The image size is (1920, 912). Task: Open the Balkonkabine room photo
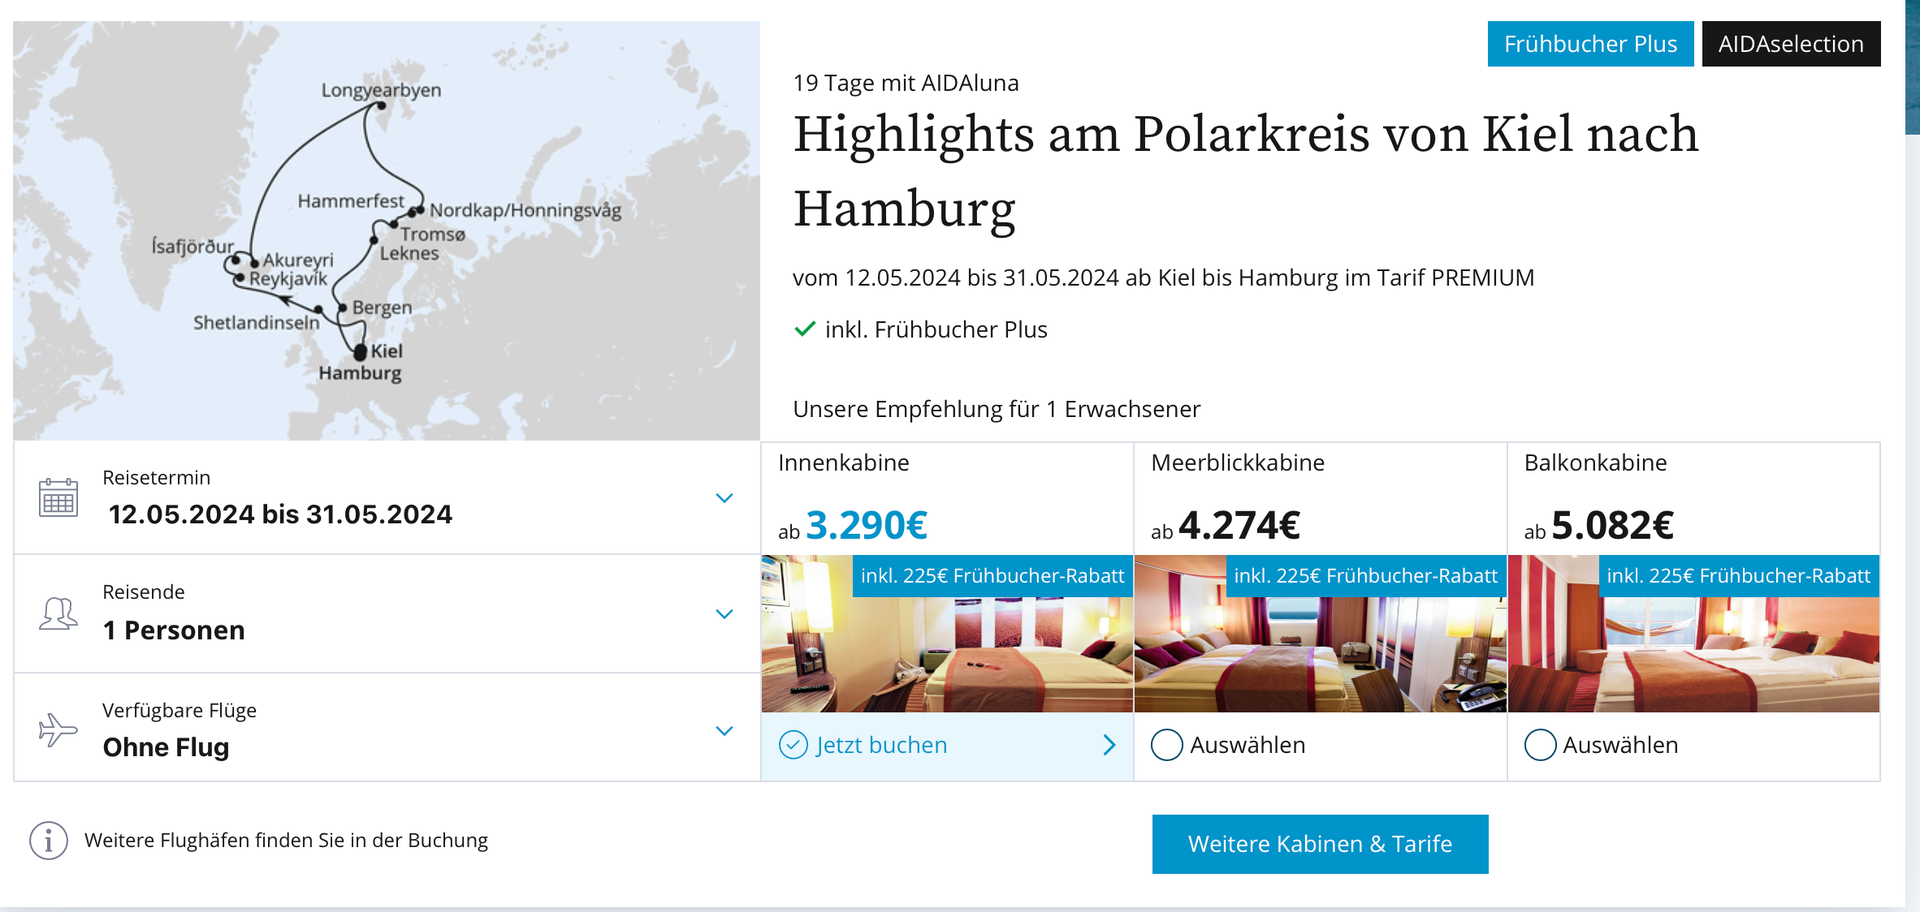(1693, 634)
